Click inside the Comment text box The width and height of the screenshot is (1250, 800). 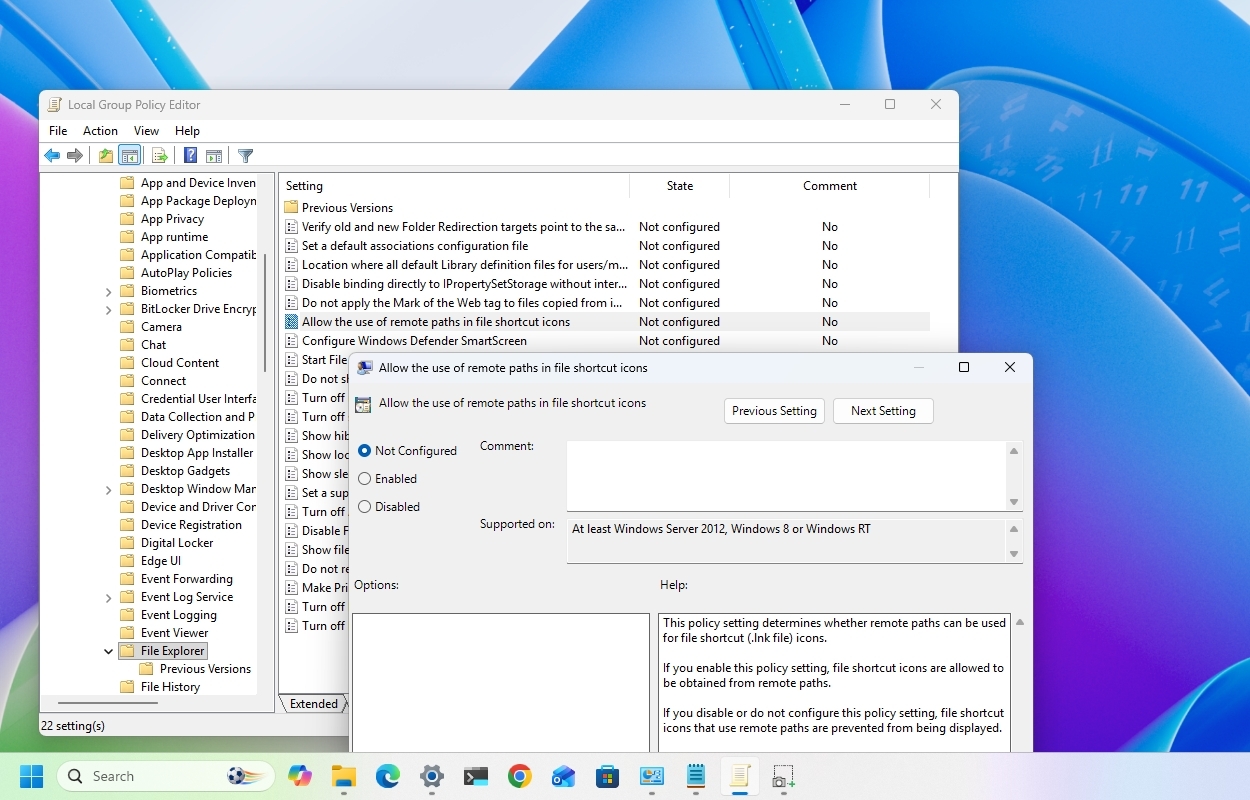coord(786,476)
